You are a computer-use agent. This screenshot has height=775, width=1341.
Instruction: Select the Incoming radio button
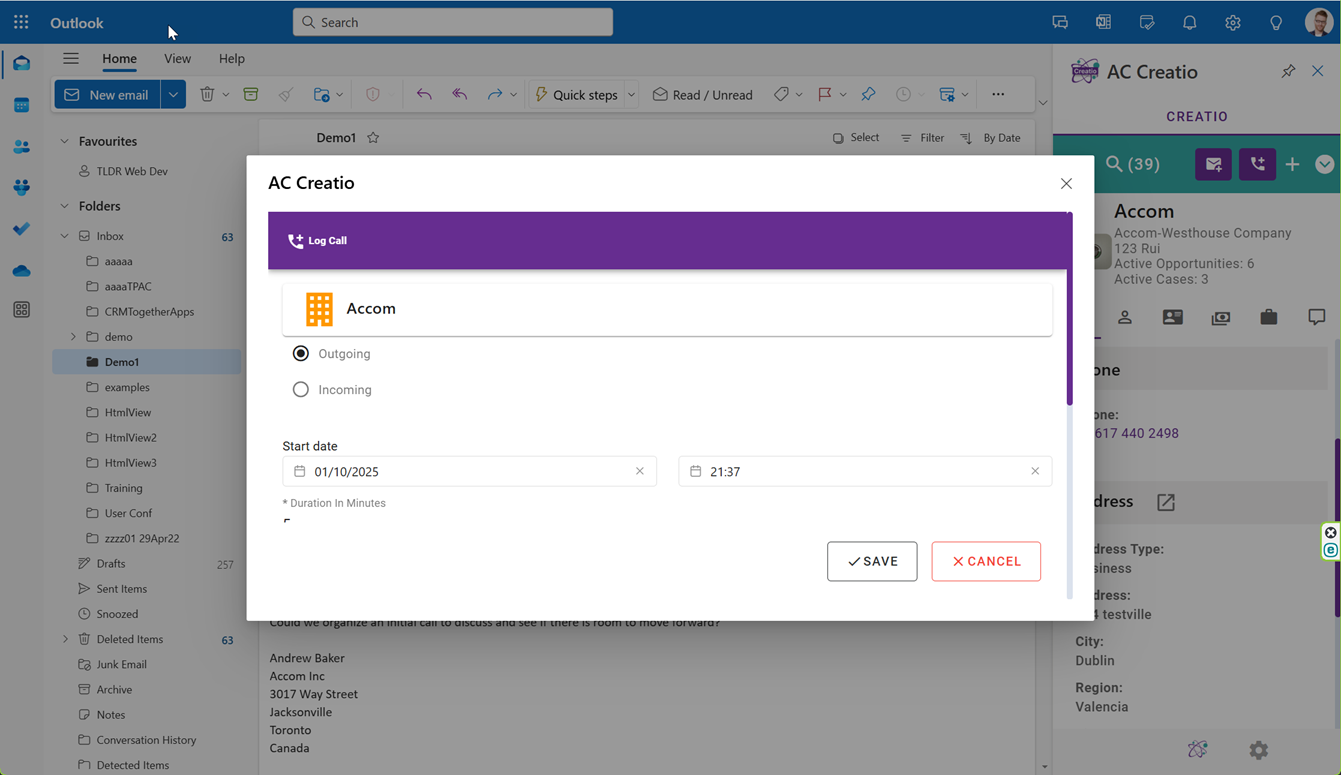(300, 390)
